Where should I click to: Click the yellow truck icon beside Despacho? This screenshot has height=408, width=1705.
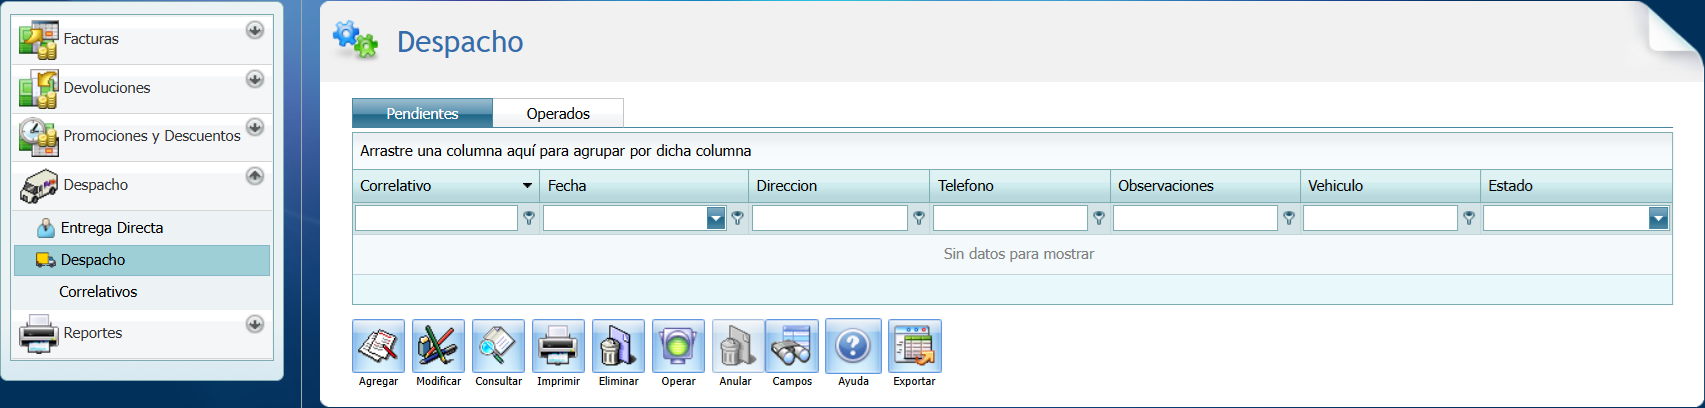(45, 260)
